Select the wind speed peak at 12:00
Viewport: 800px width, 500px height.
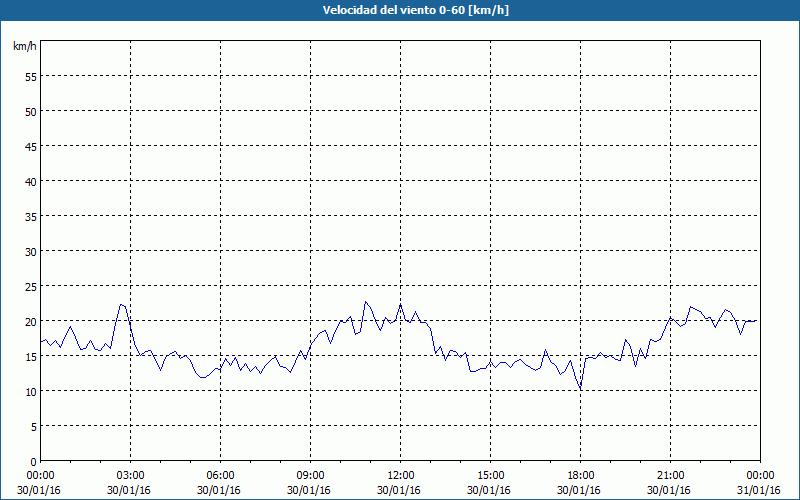pos(401,304)
